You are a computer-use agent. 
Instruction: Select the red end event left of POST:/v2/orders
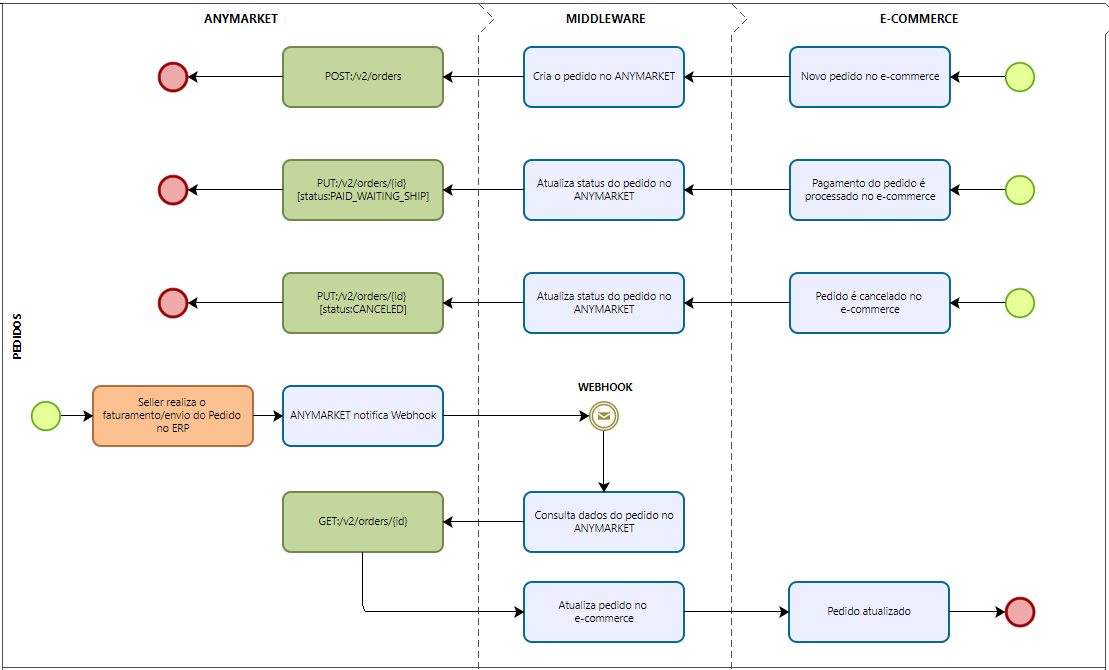[173, 77]
